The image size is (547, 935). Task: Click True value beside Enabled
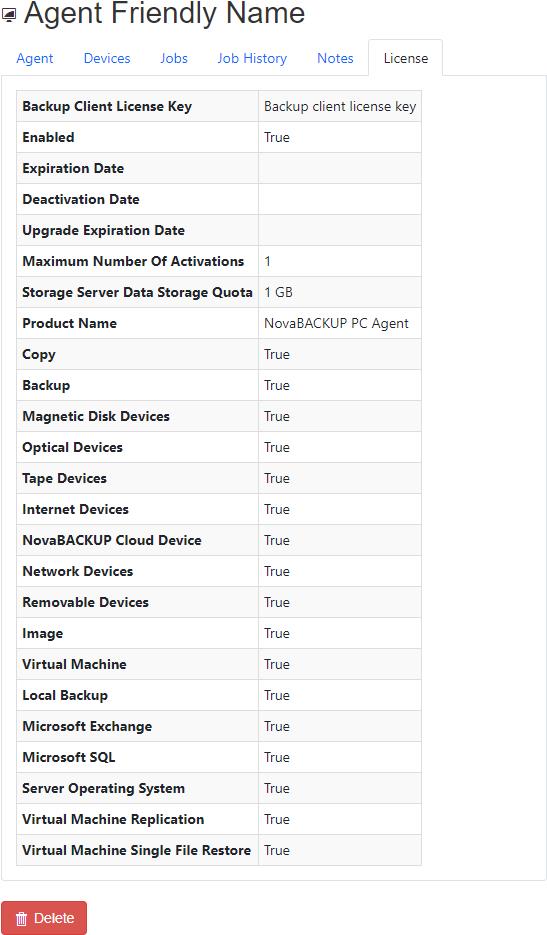[x=277, y=137]
